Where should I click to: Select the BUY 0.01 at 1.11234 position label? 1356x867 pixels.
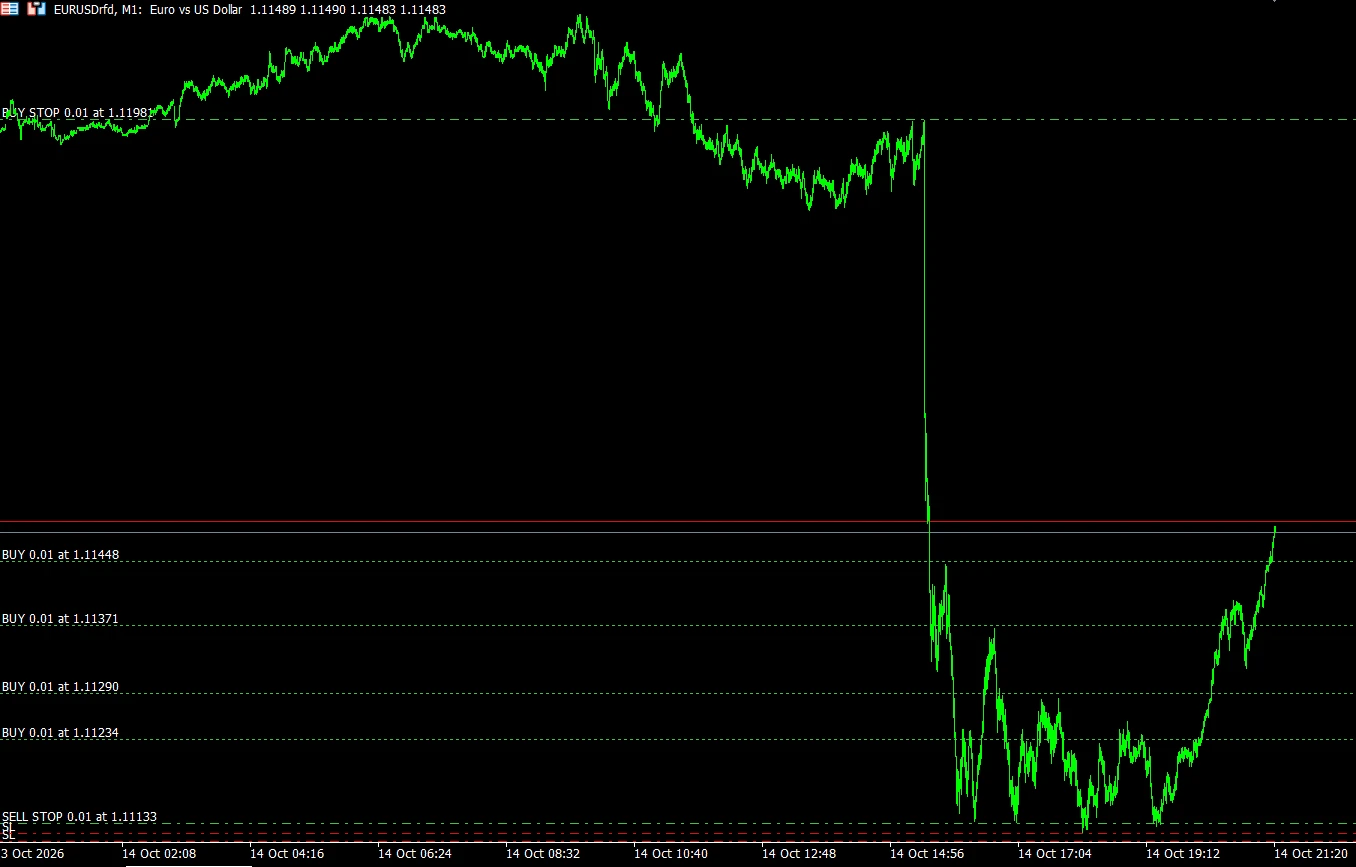click(61, 733)
